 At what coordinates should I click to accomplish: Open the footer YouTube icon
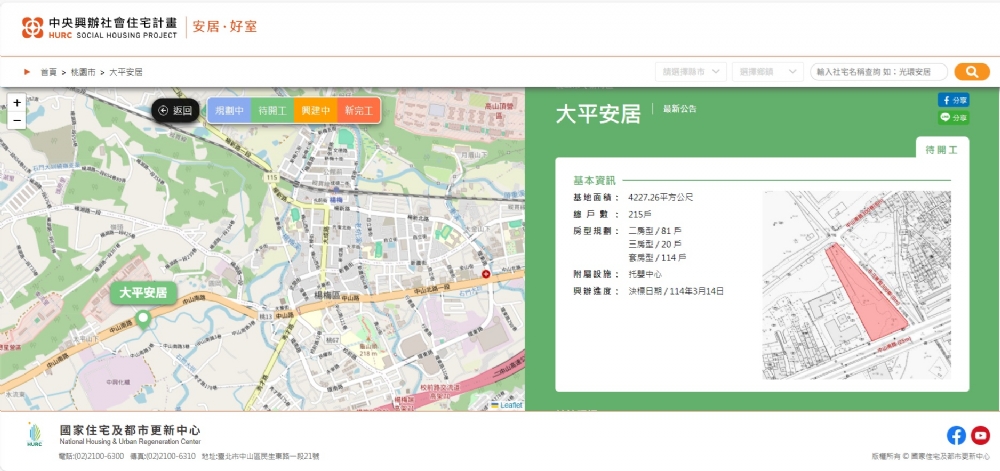[x=980, y=435]
